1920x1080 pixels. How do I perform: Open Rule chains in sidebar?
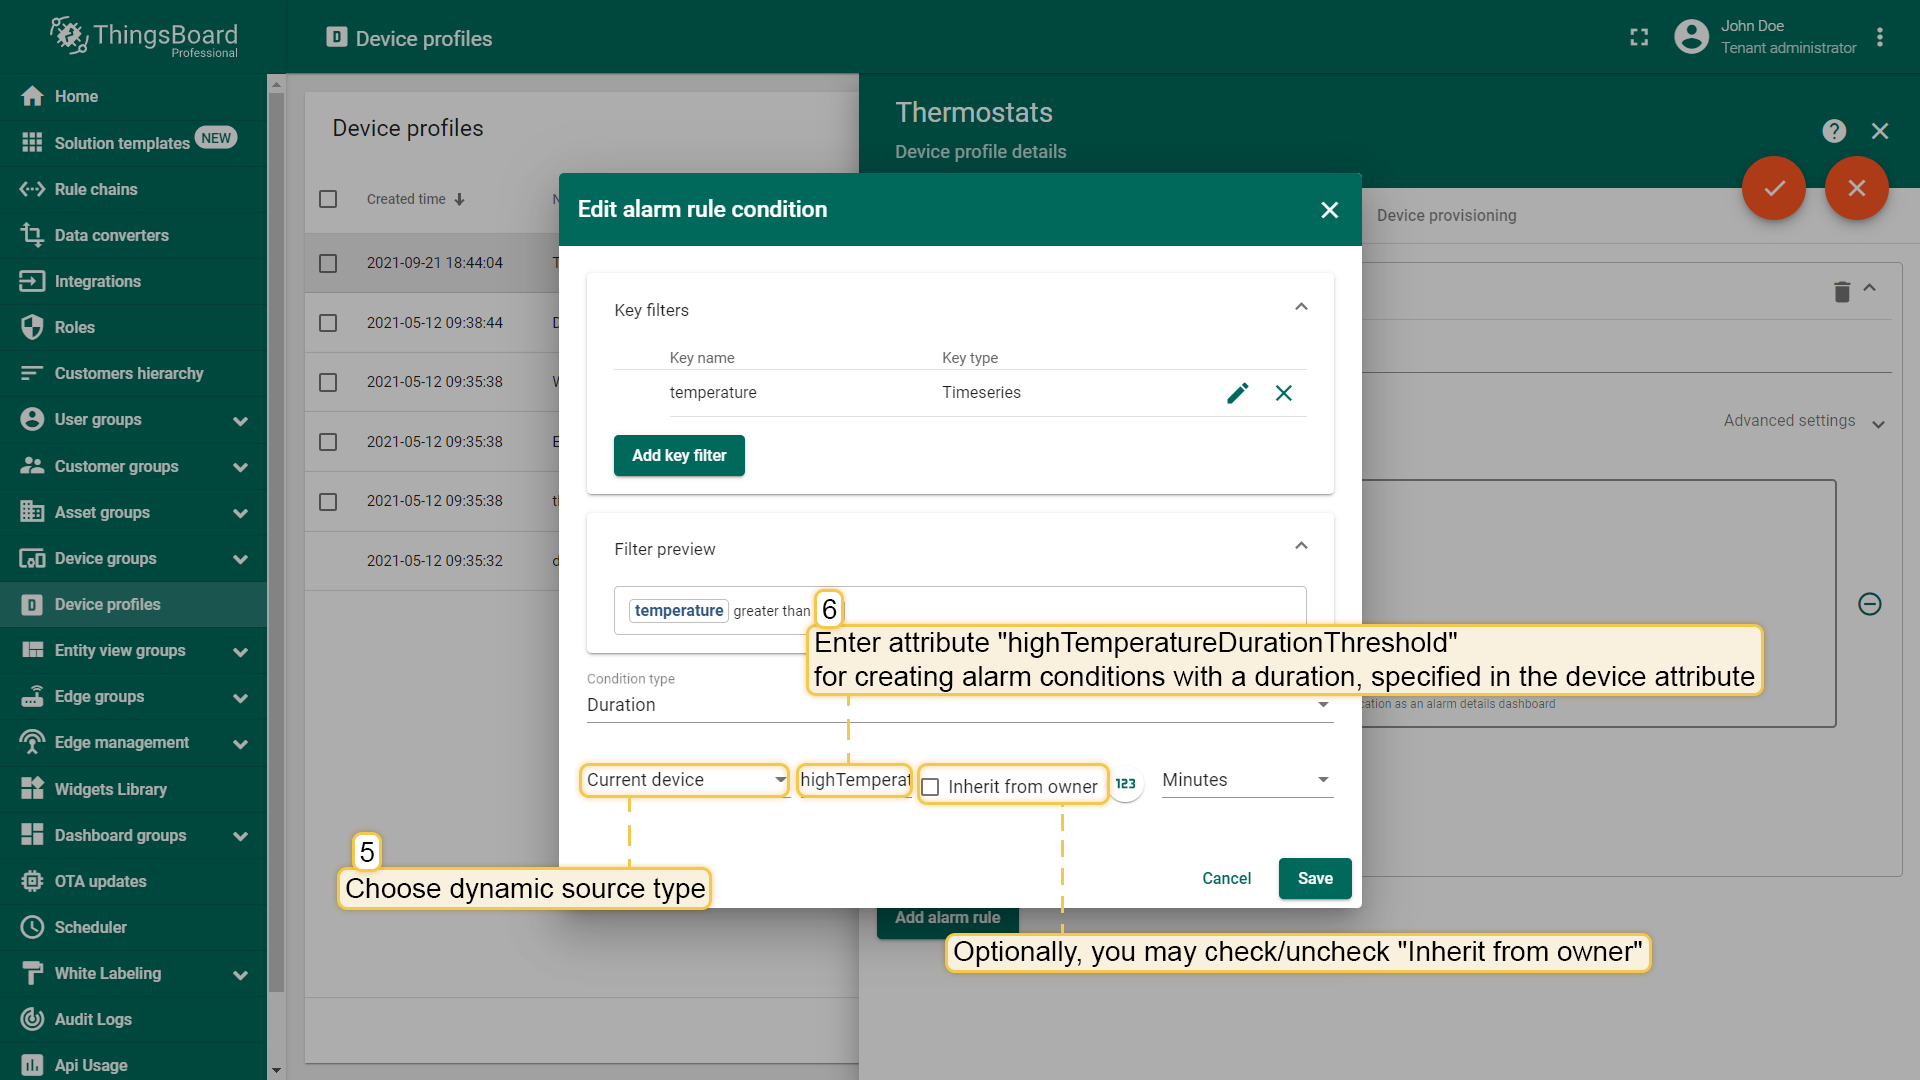pos(96,189)
